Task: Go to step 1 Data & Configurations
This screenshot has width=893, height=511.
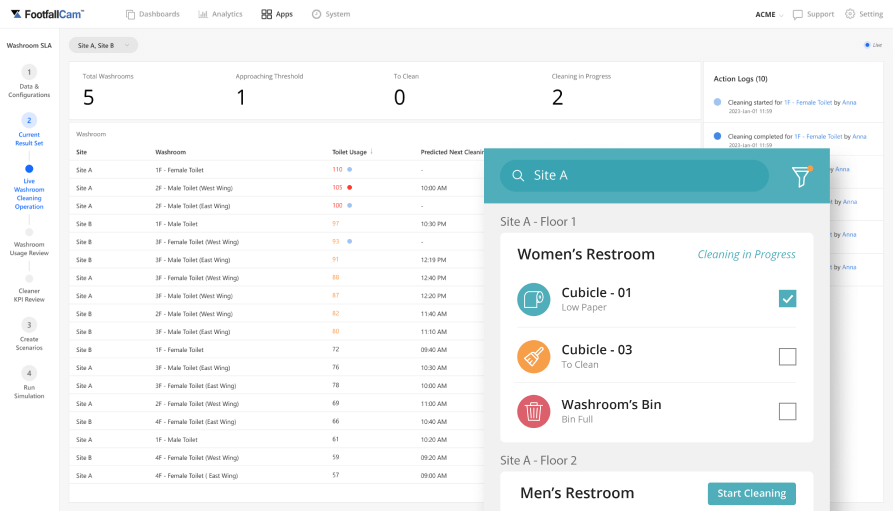Action: point(29,82)
